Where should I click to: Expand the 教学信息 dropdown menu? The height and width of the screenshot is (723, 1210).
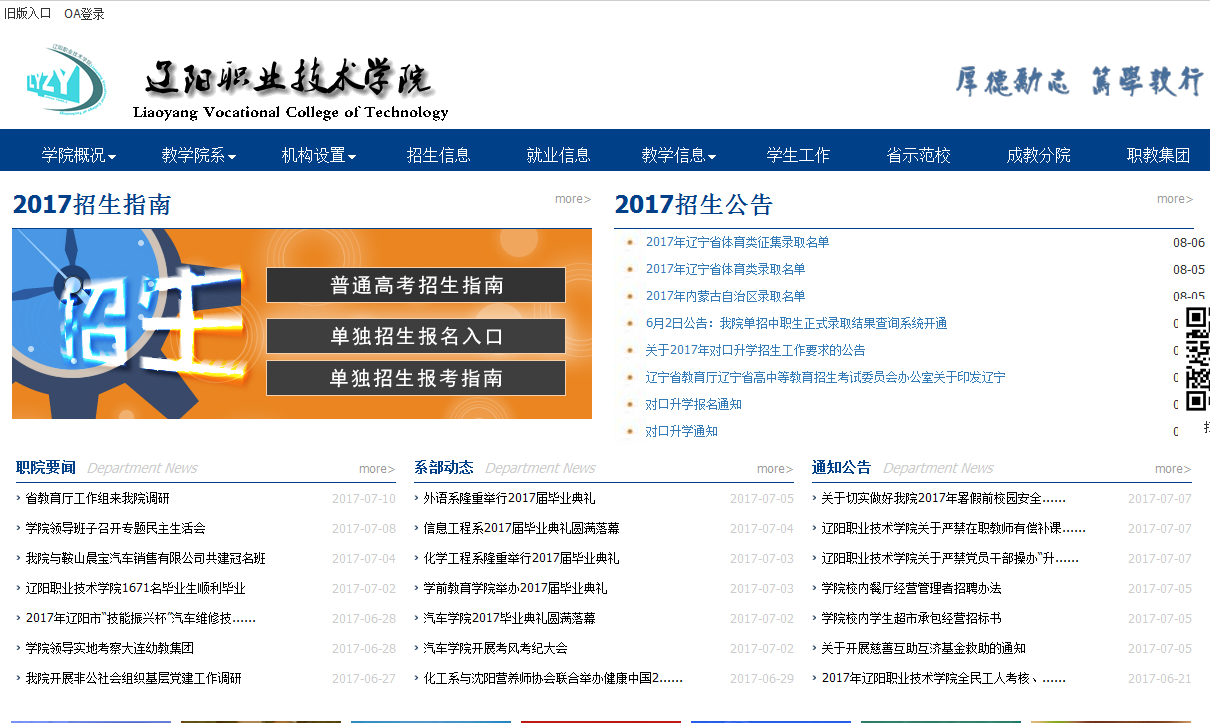679,155
